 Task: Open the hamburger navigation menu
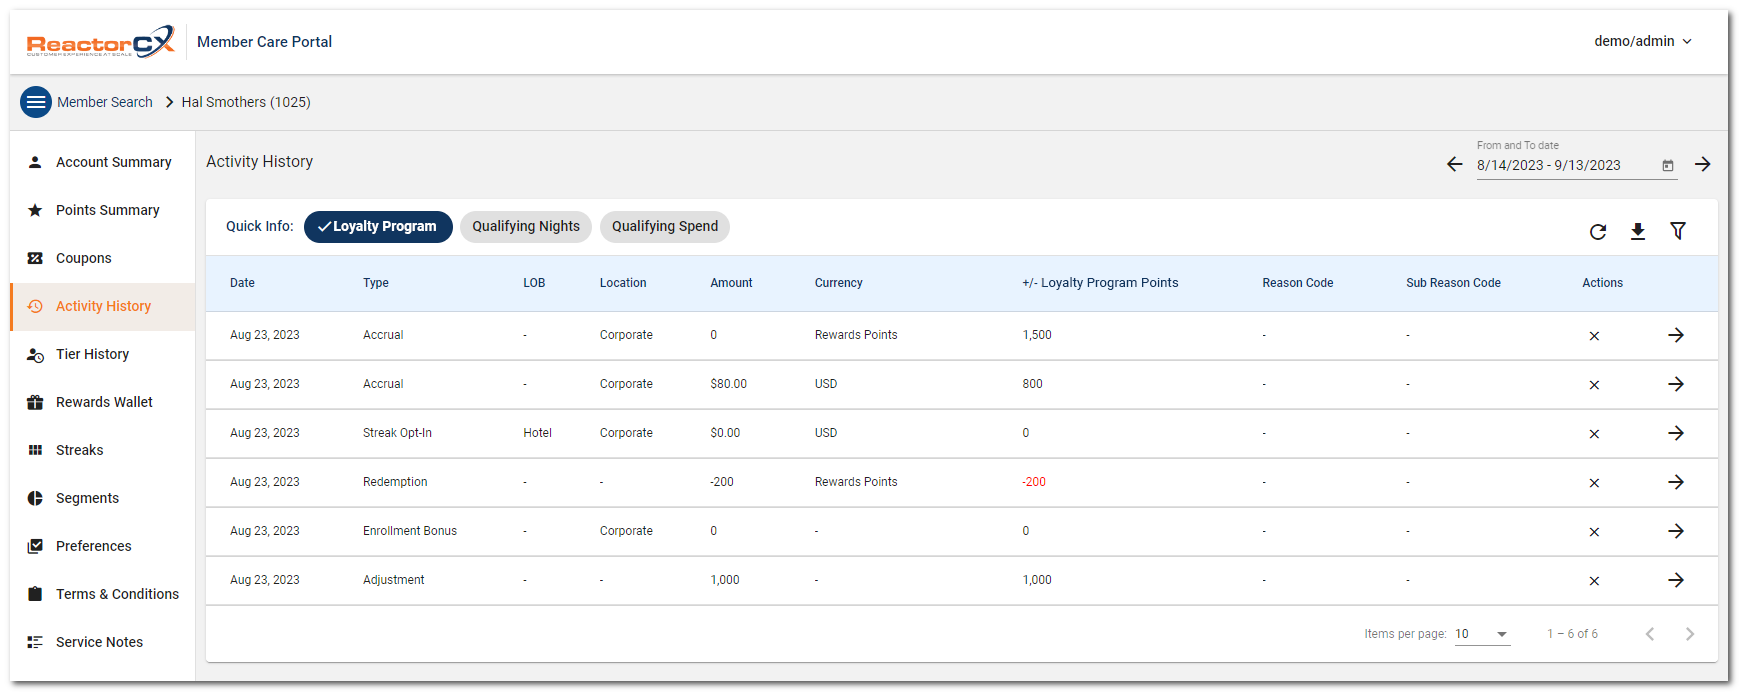(36, 102)
